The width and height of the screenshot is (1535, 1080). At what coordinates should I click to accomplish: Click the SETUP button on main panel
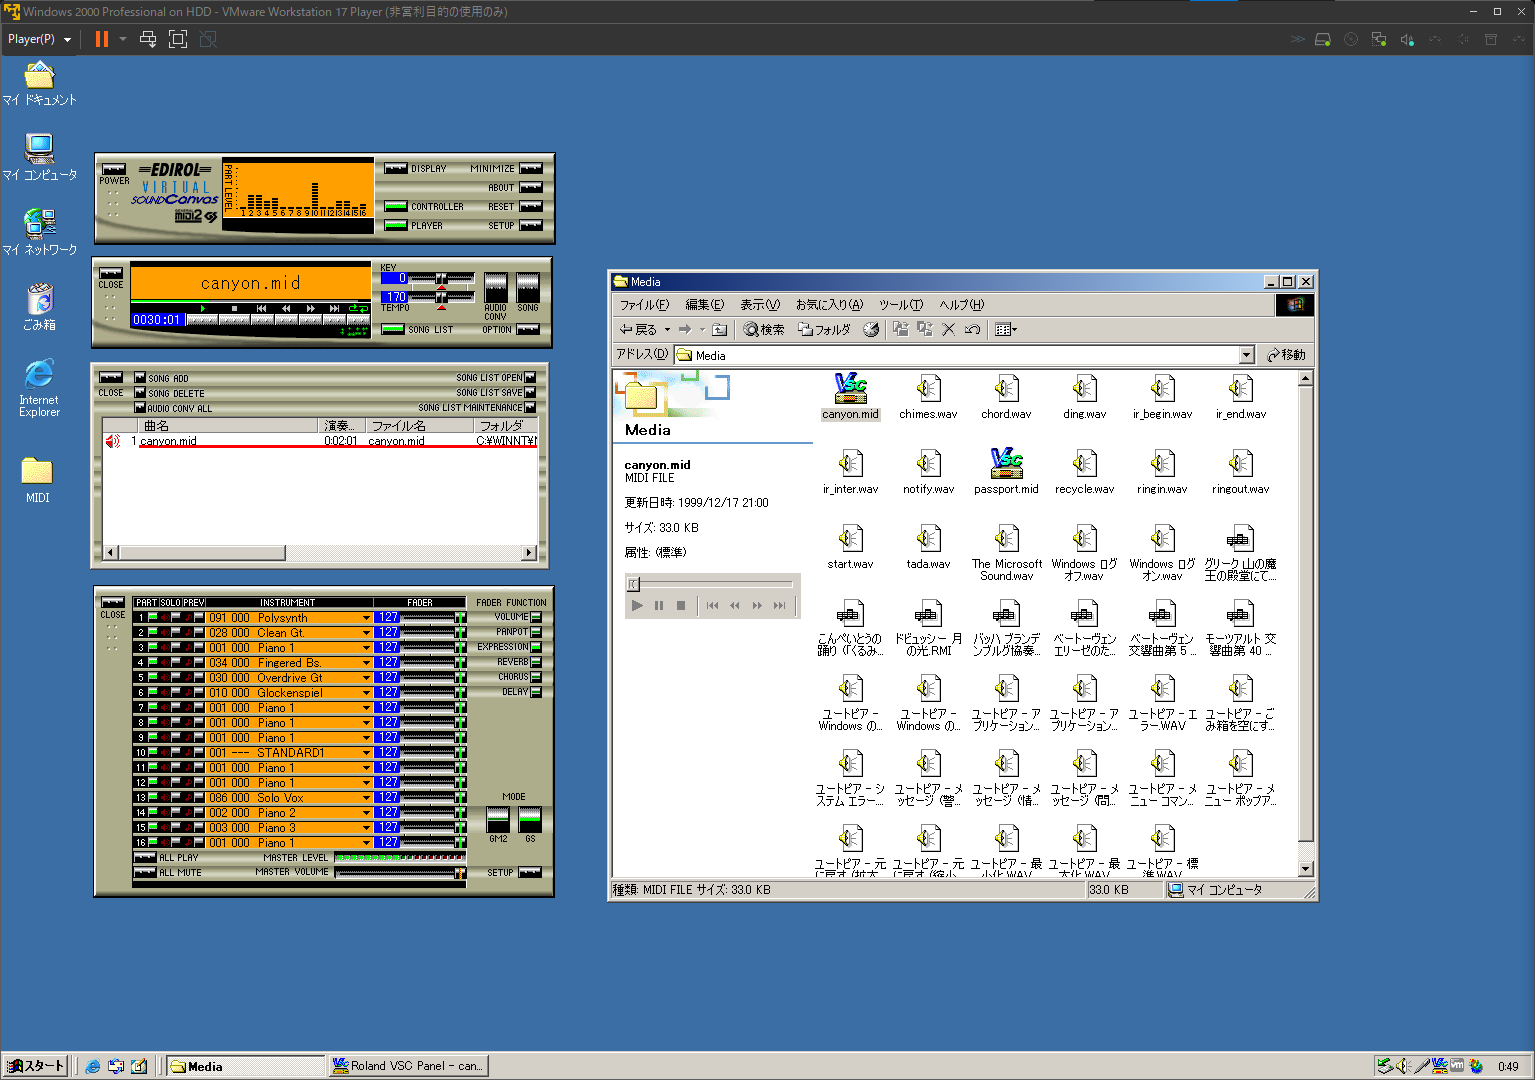[530, 226]
